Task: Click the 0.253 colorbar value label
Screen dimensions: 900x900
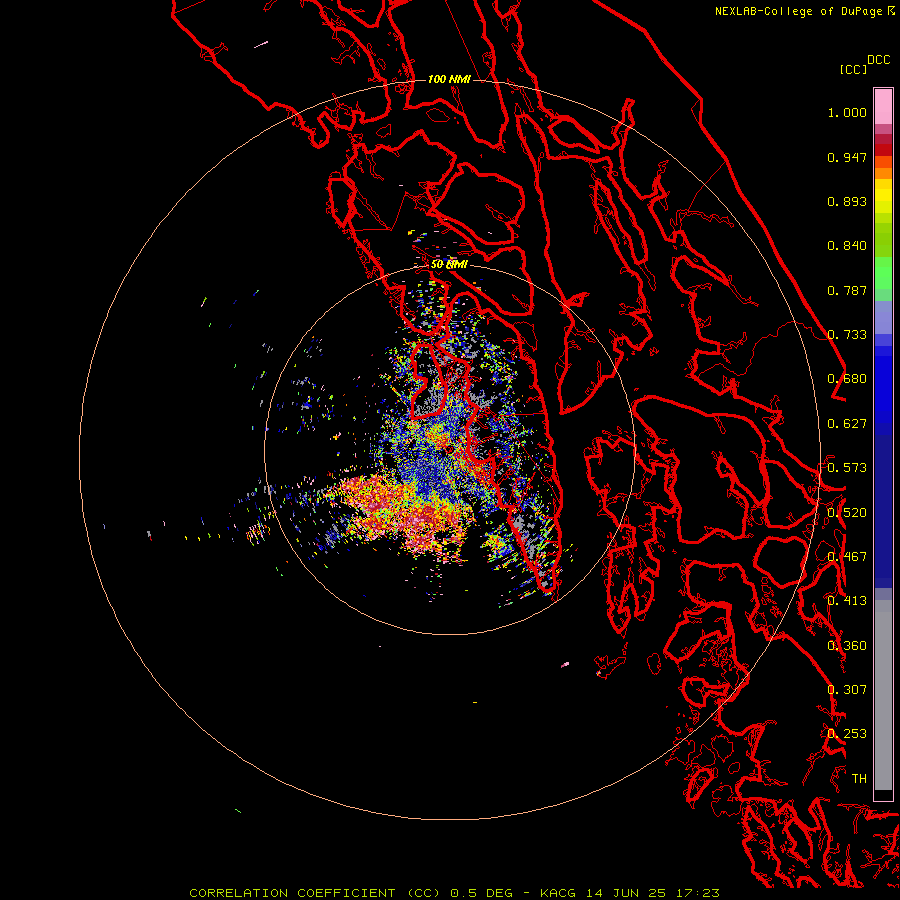Action: tap(847, 734)
